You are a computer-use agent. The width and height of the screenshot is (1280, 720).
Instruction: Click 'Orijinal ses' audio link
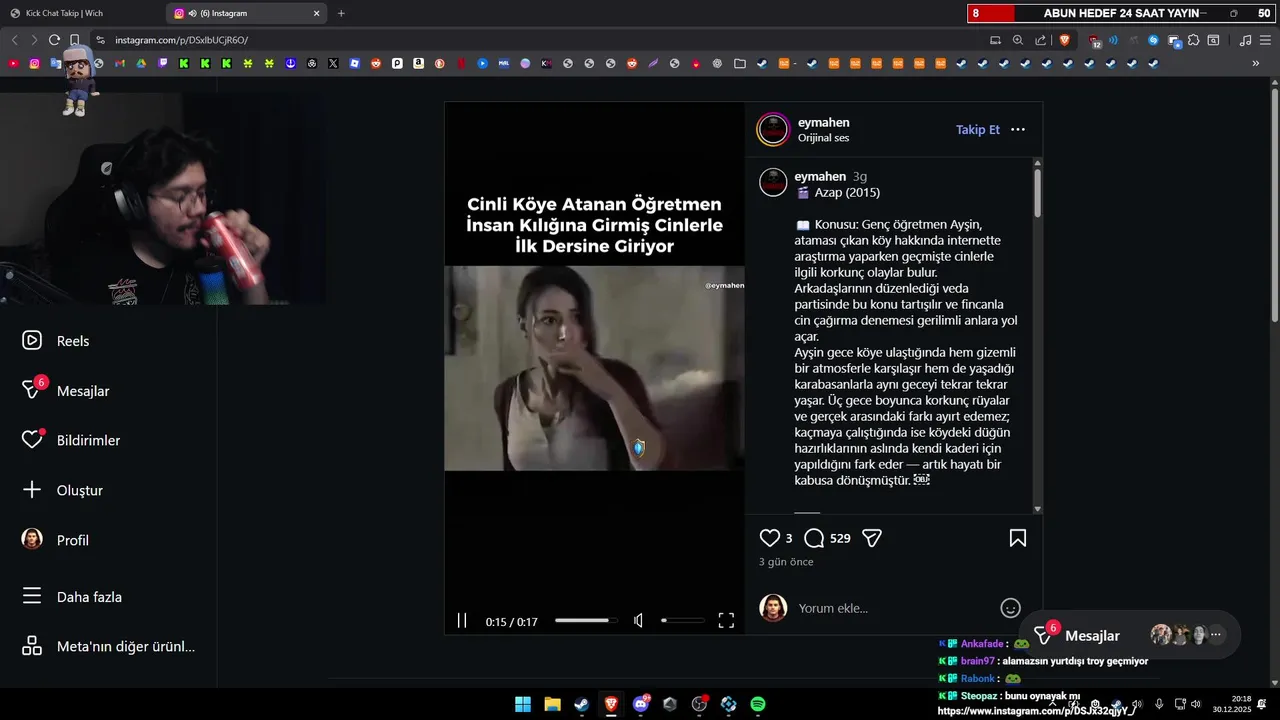823,138
